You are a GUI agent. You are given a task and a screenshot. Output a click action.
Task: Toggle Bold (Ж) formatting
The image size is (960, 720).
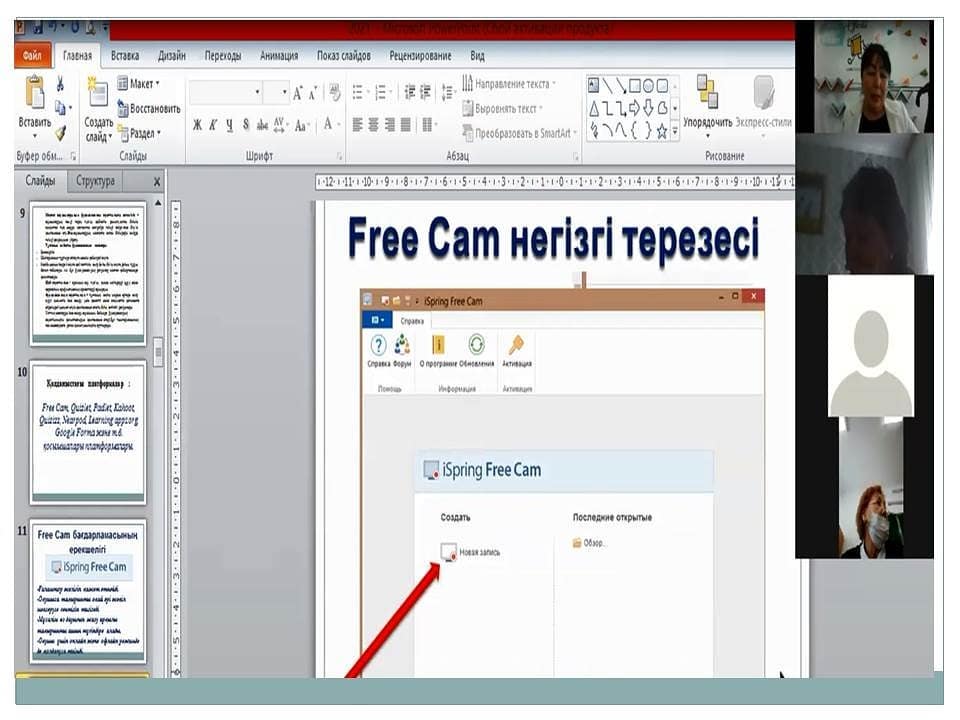pos(197,125)
